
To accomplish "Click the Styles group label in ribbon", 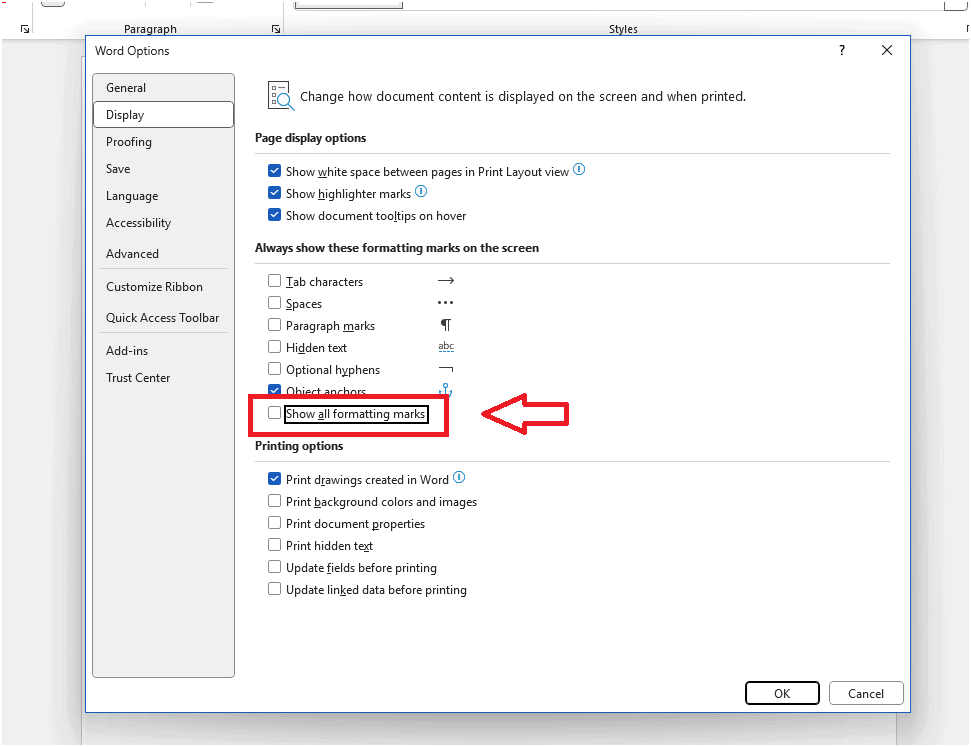I will coord(623,29).
